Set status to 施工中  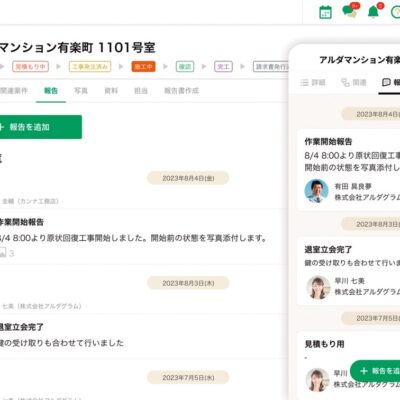pos(143,66)
